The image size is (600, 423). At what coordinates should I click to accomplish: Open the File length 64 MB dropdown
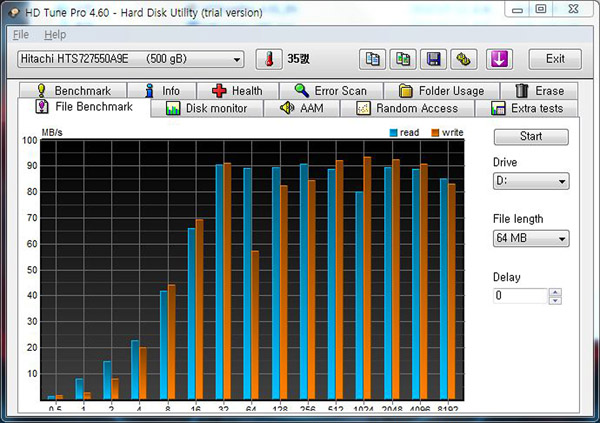(x=531, y=238)
